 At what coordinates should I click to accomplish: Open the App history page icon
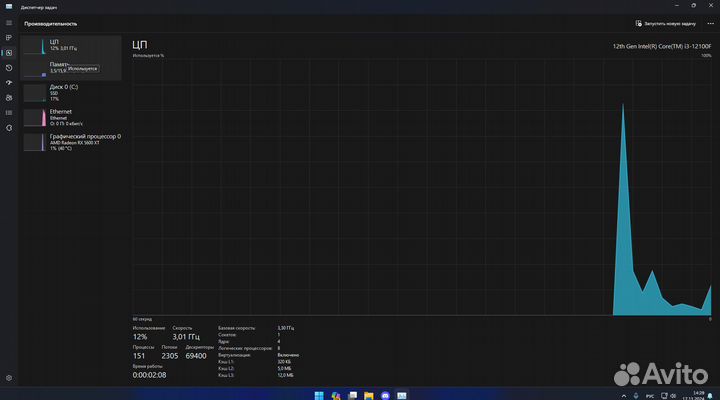(8, 67)
